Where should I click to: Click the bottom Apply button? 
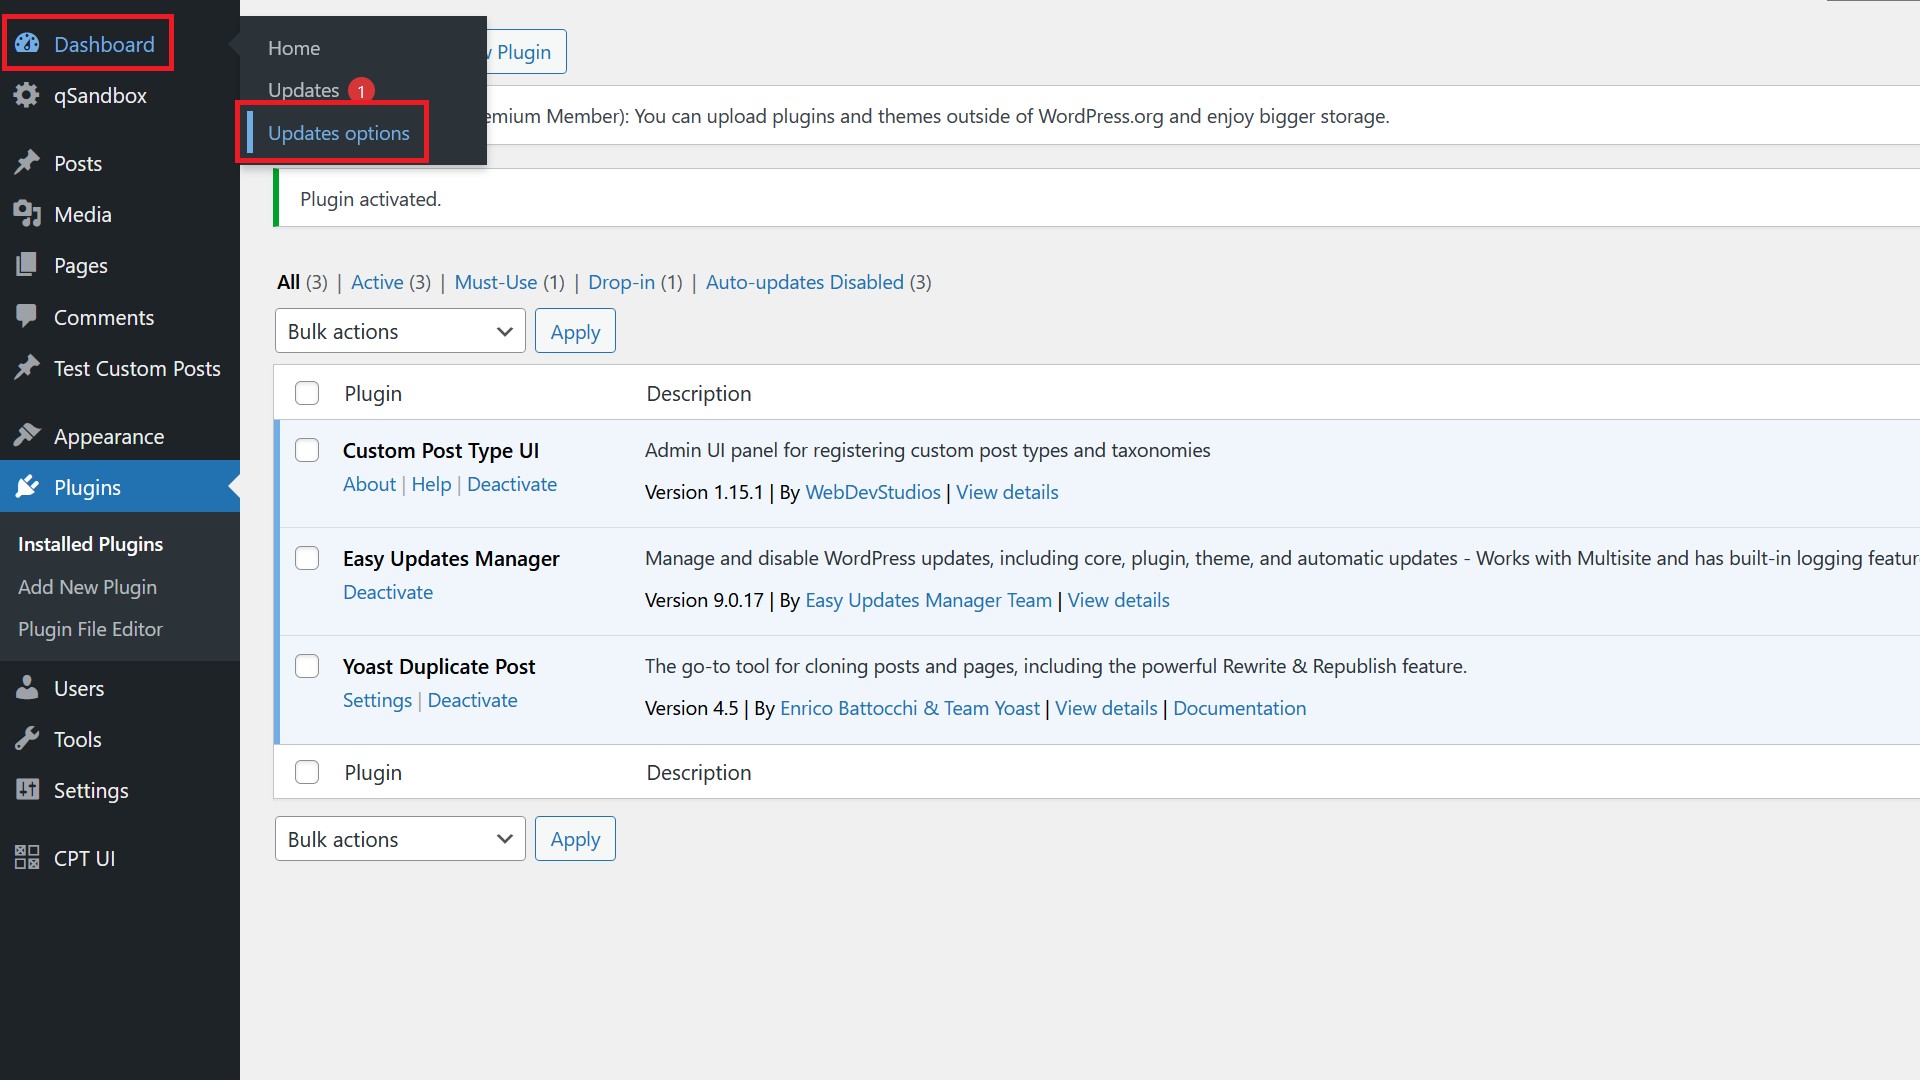pos(575,839)
